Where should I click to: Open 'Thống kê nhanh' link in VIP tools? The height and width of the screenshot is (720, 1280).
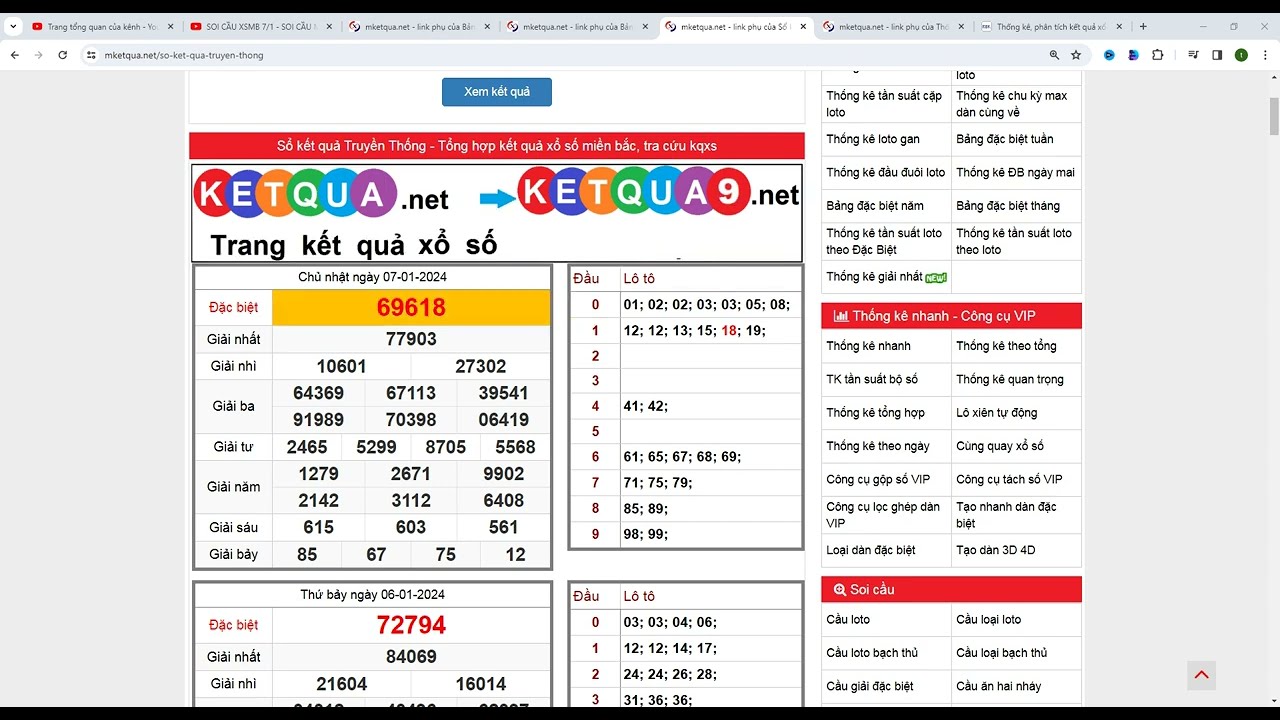click(x=868, y=346)
